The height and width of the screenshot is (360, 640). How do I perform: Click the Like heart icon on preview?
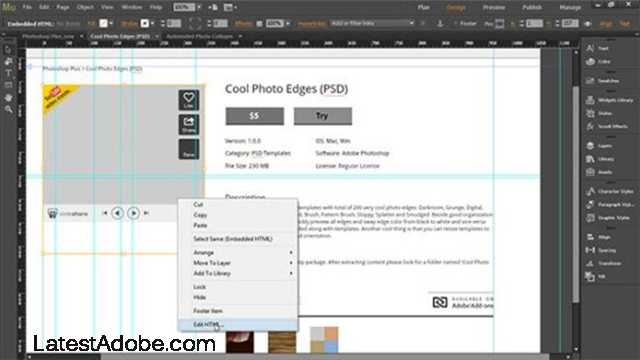point(189,100)
